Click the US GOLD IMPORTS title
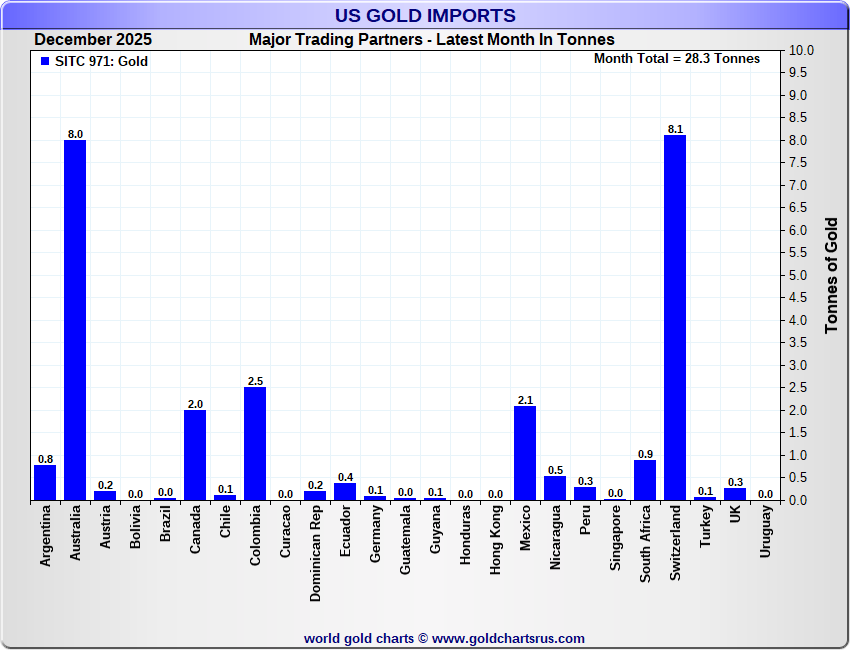Viewport: 850px width, 650px height. (425, 15)
